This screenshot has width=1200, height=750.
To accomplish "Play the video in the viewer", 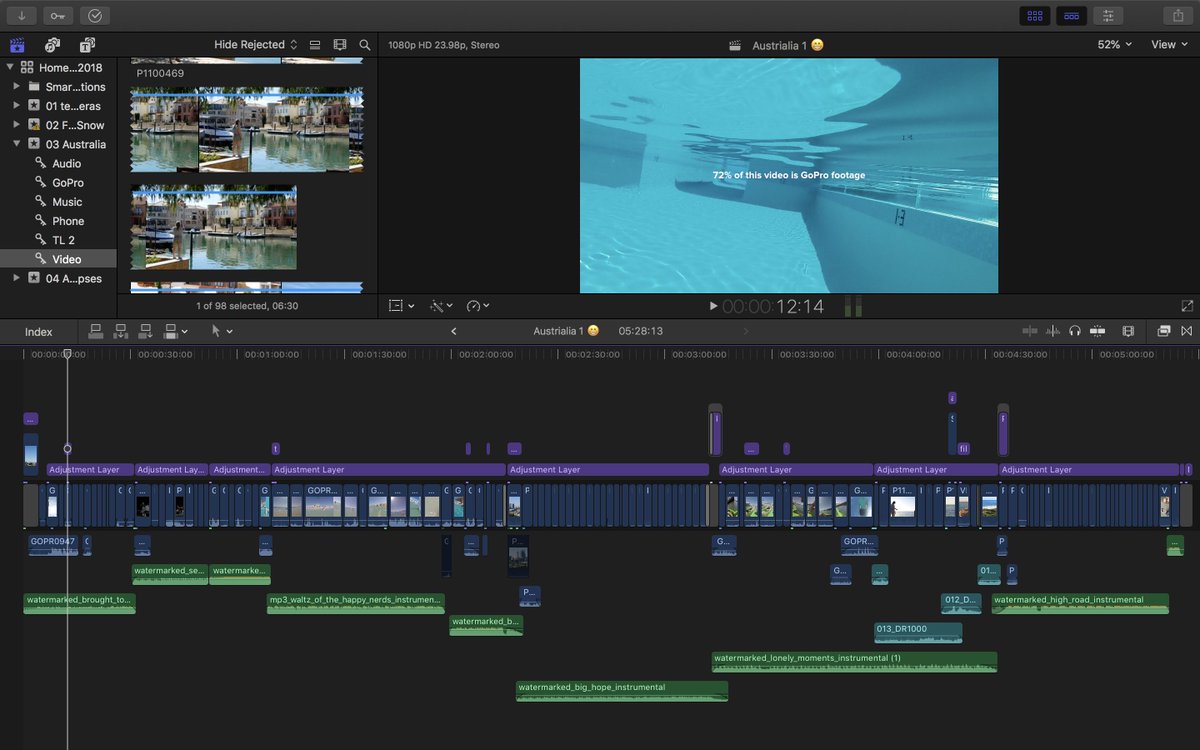I will tap(713, 306).
